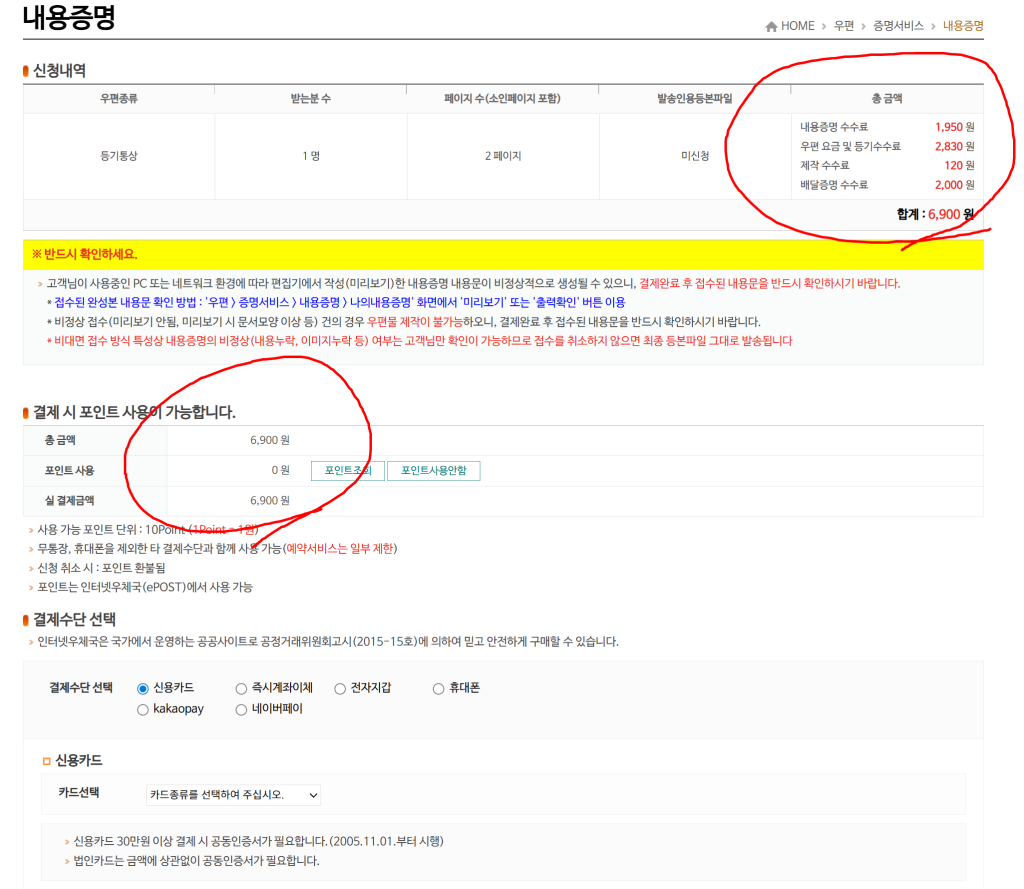This screenshot has width=1024, height=889.
Task: Click the 우편종류 column header
Action: tap(119, 99)
